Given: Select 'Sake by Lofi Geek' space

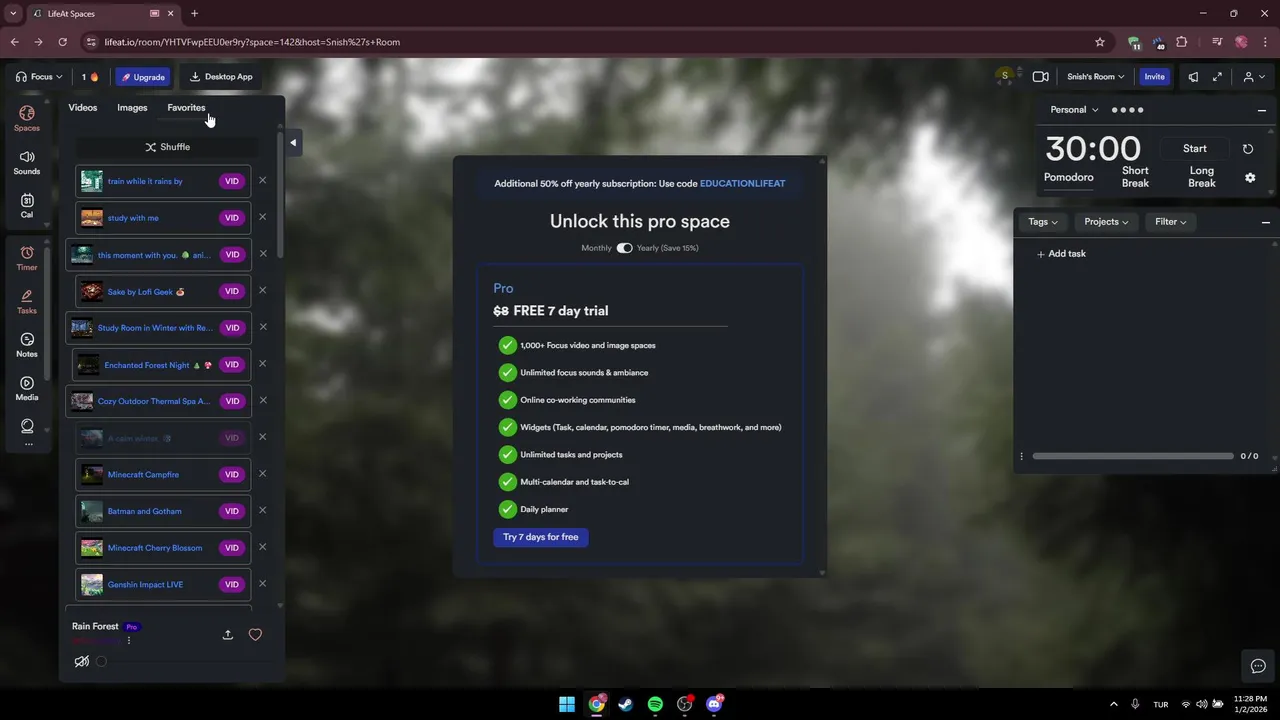Looking at the screenshot, I should [163, 291].
